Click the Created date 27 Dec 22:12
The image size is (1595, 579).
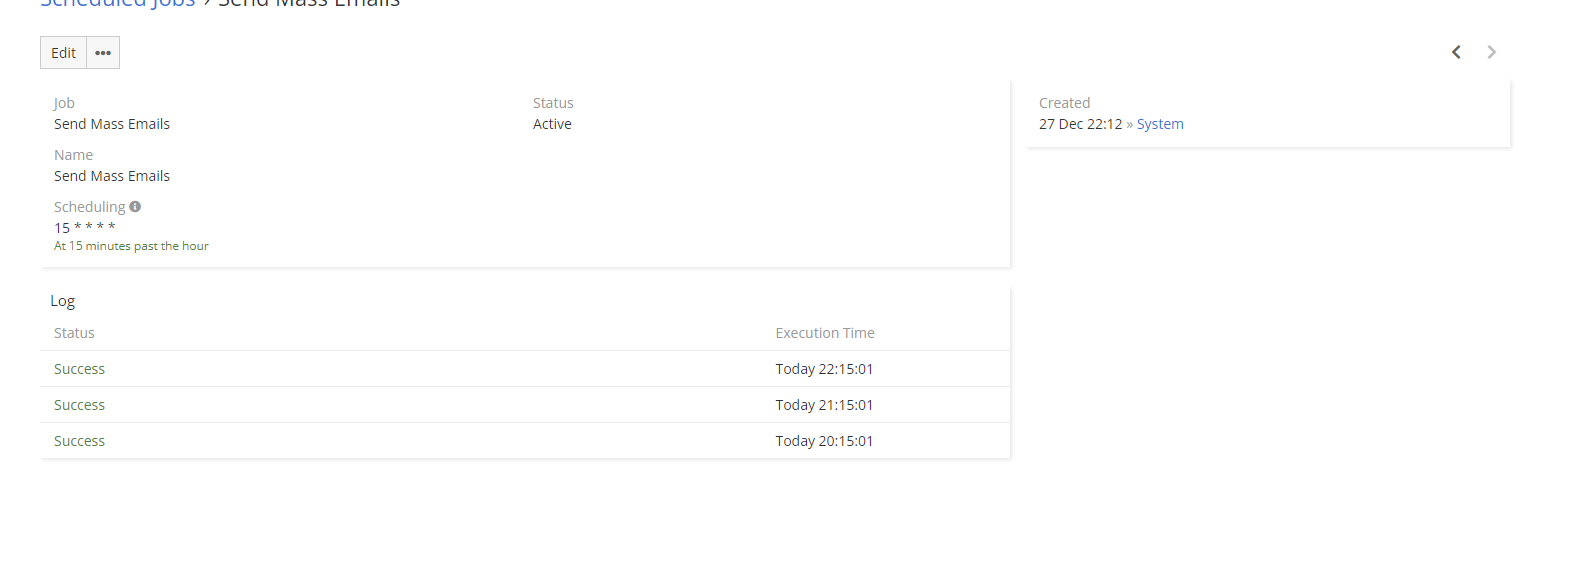(1080, 124)
